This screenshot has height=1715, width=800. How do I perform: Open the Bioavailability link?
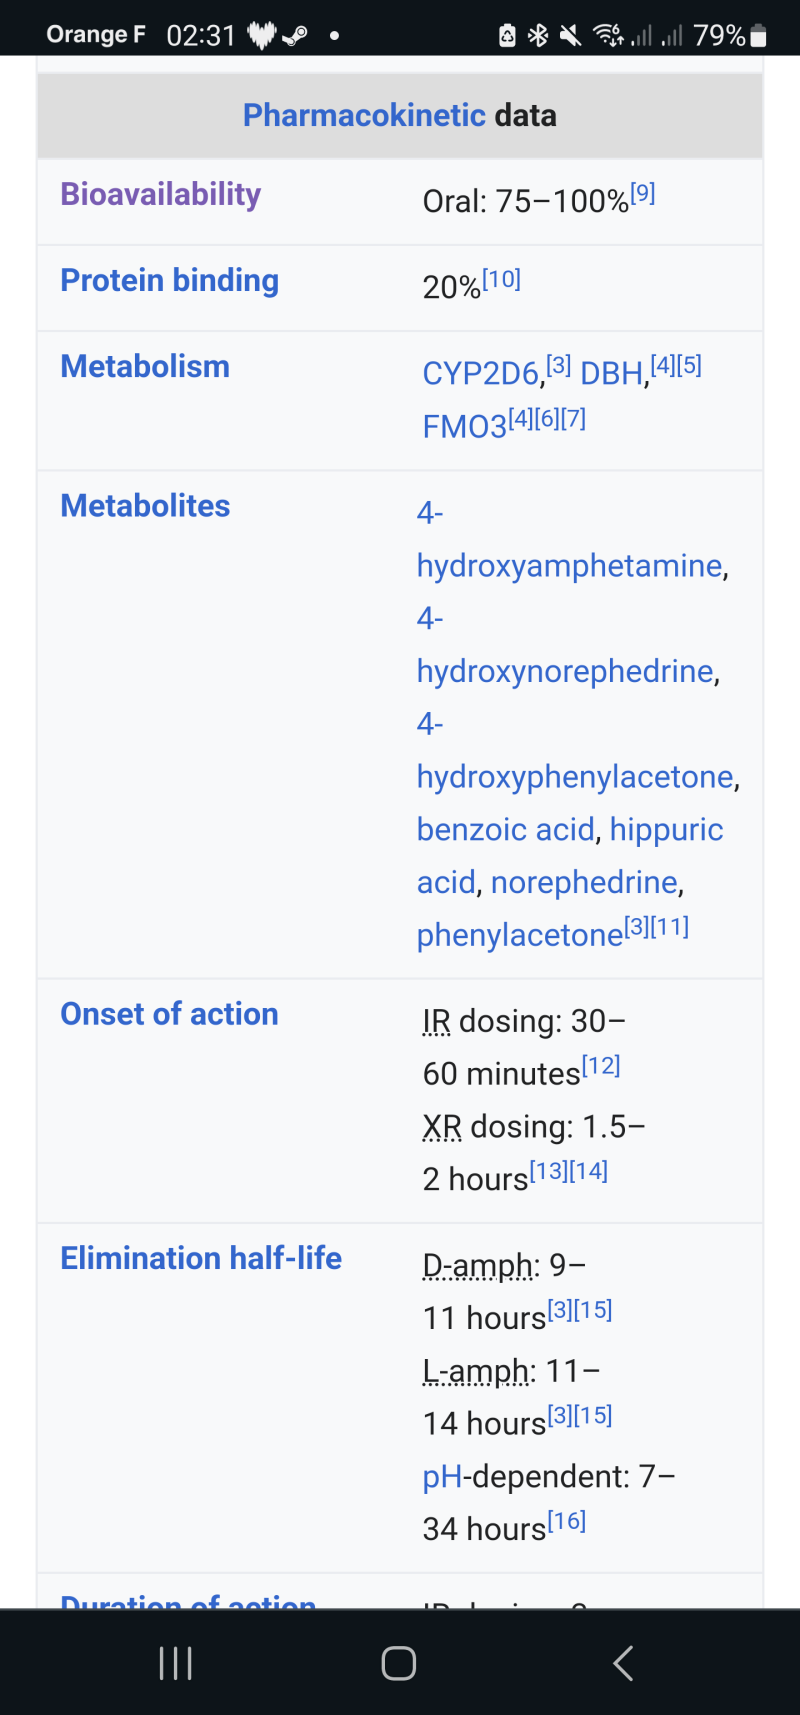(x=159, y=194)
